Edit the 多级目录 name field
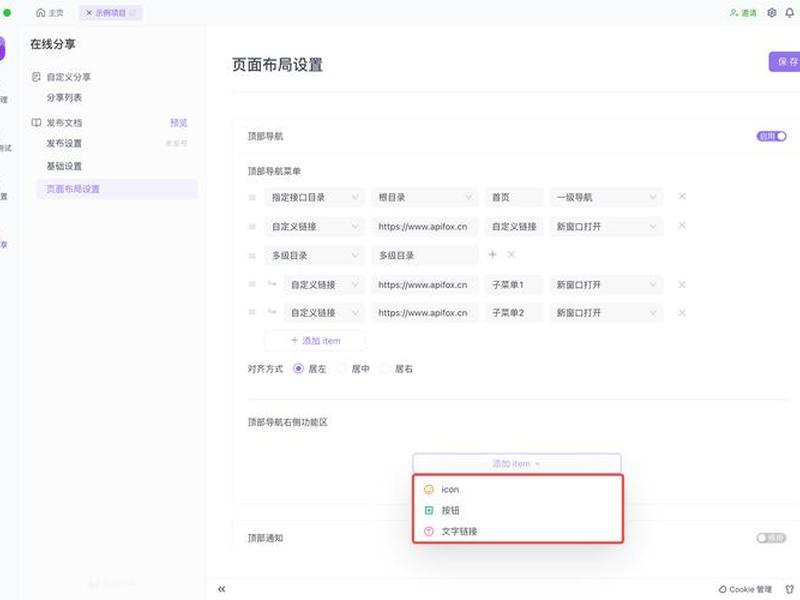800x600 pixels. 424,256
